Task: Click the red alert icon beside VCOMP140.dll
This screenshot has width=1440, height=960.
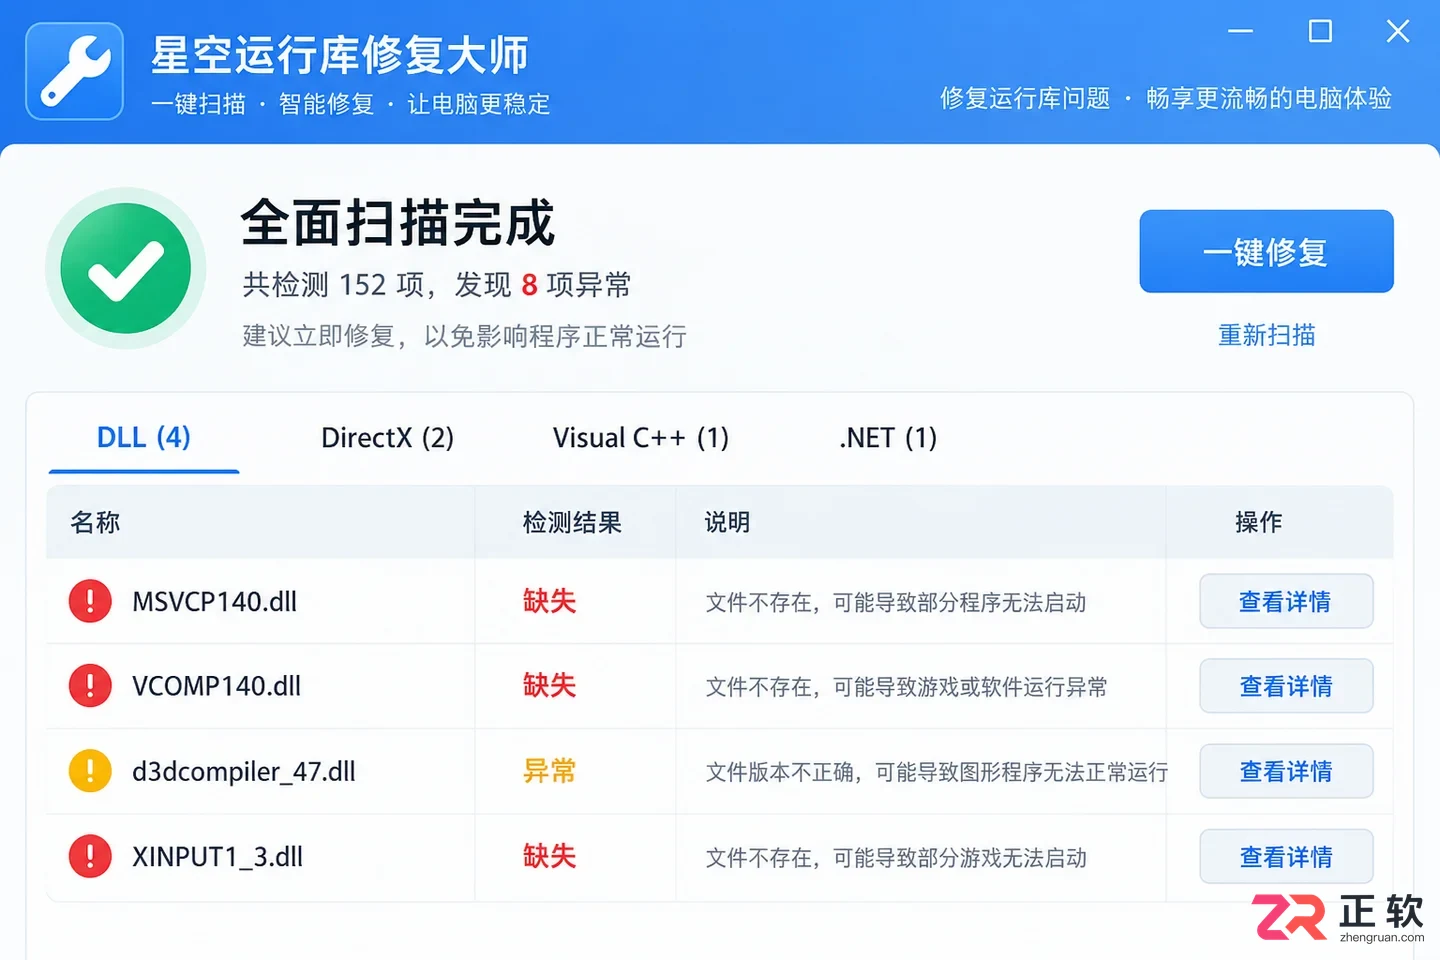Action: point(90,686)
